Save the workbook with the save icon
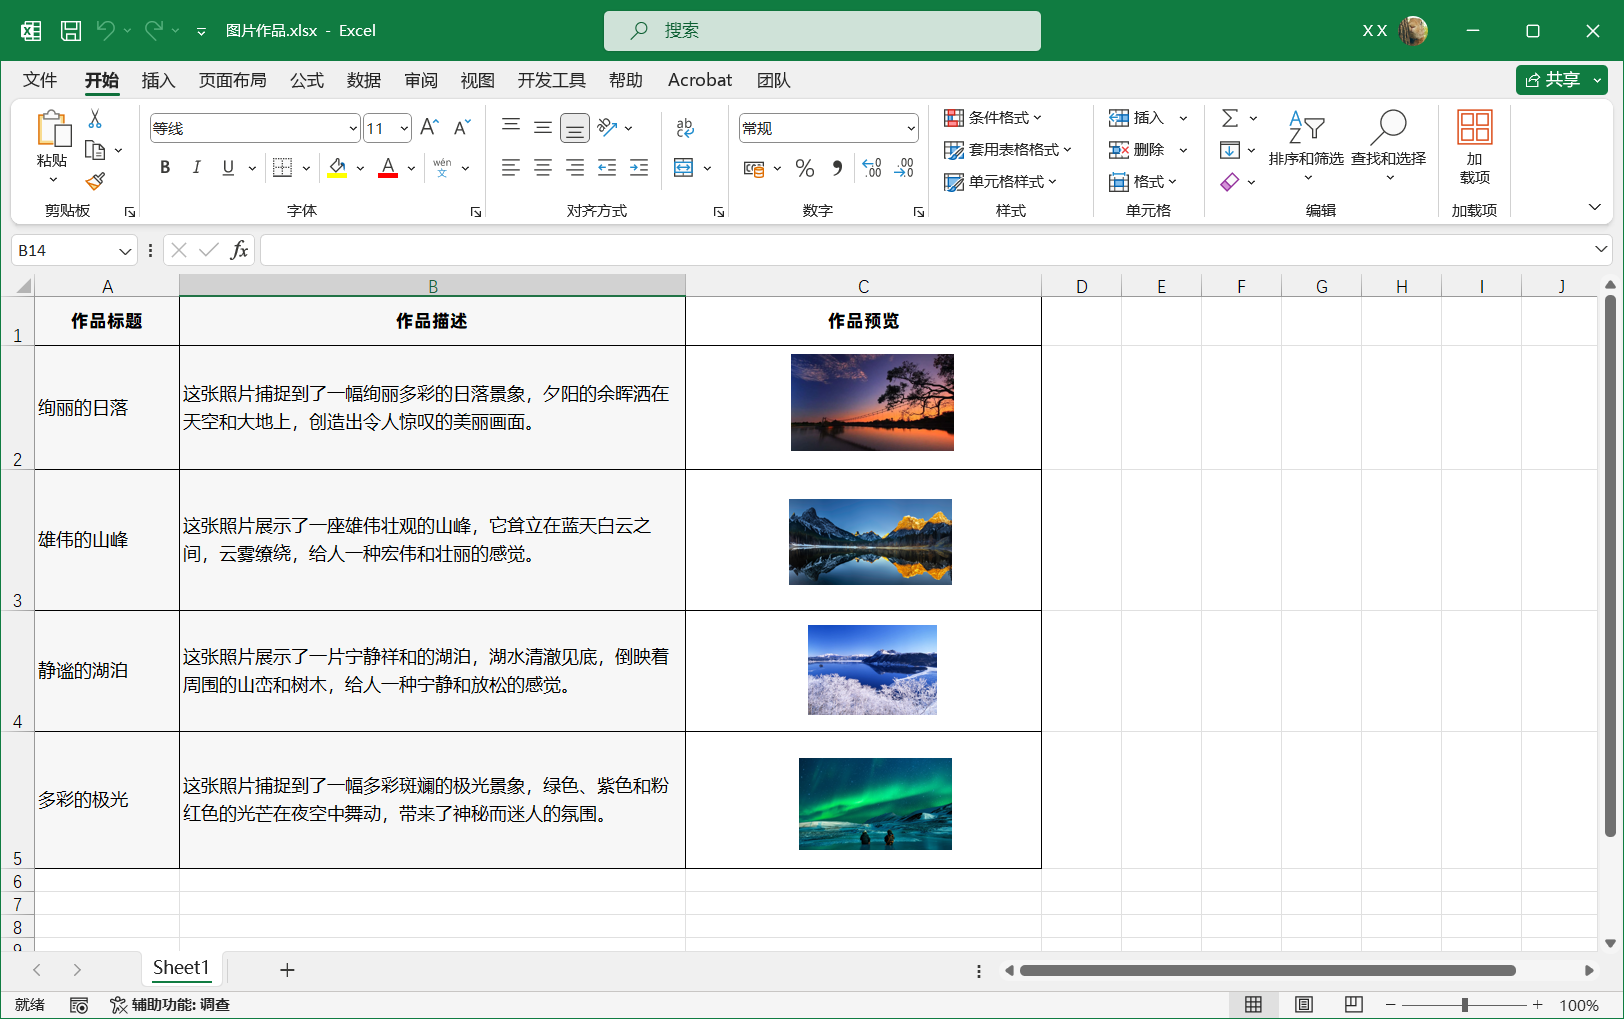1624x1019 pixels. point(71,31)
